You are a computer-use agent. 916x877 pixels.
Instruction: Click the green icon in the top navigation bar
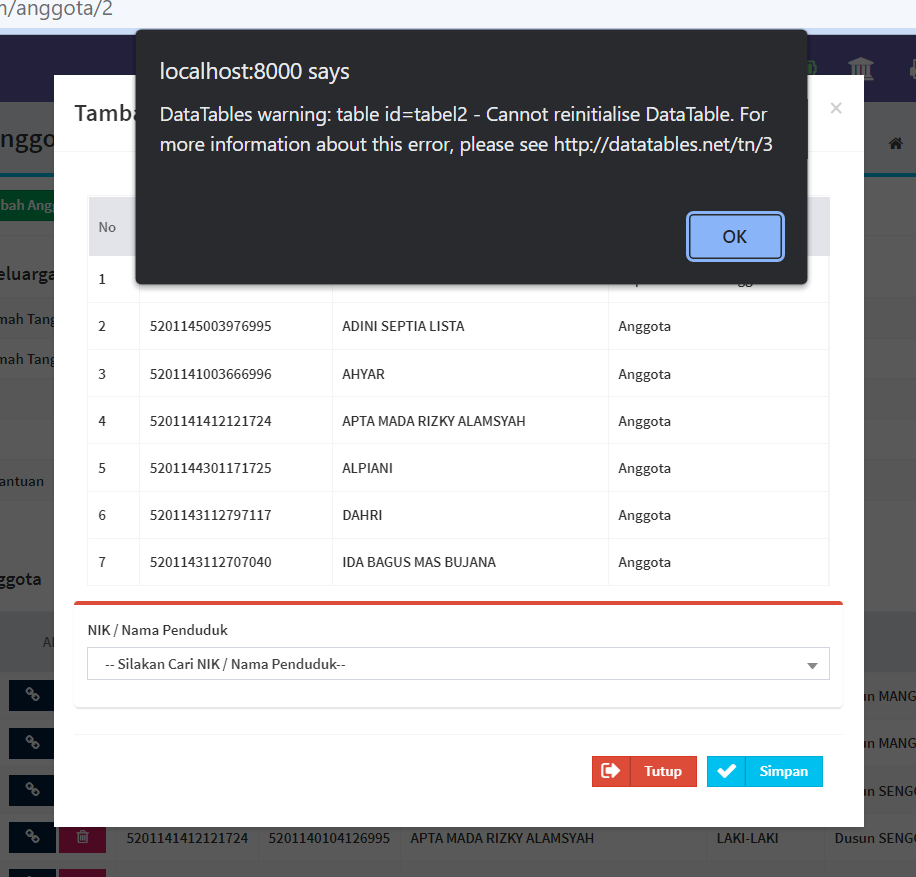tap(808, 67)
